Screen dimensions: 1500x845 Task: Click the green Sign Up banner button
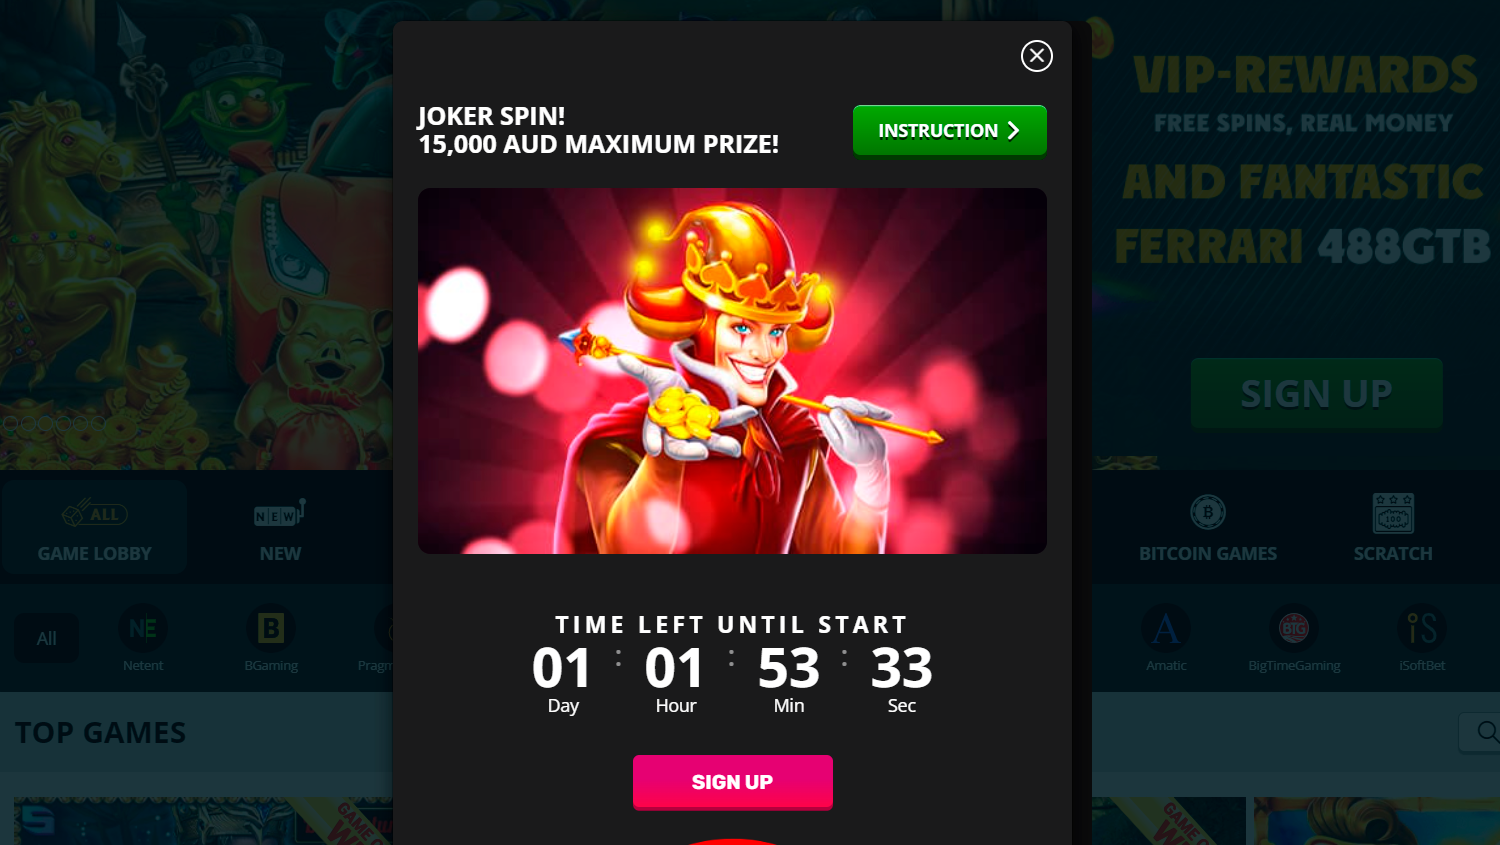pyautogui.click(x=1316, y=393)
